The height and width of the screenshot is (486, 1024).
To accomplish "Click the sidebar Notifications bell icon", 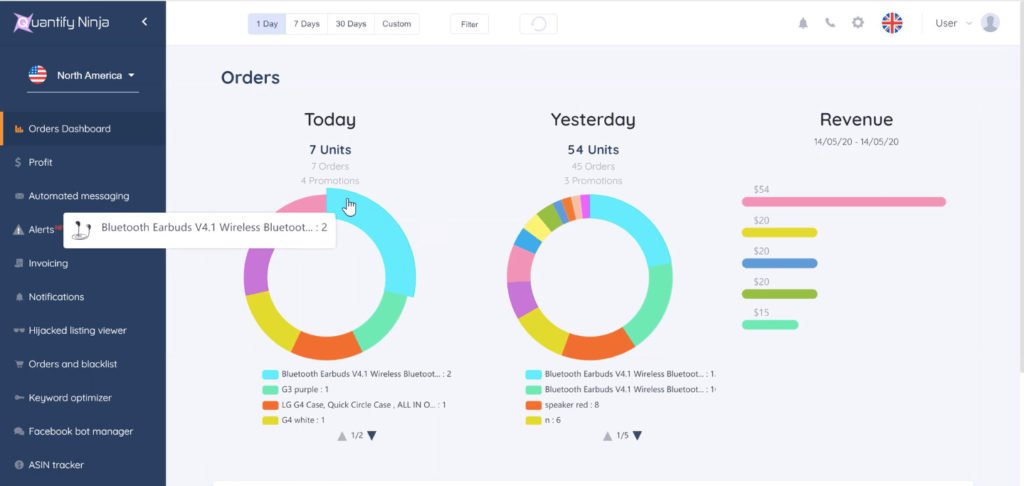I will pos(19,297).
